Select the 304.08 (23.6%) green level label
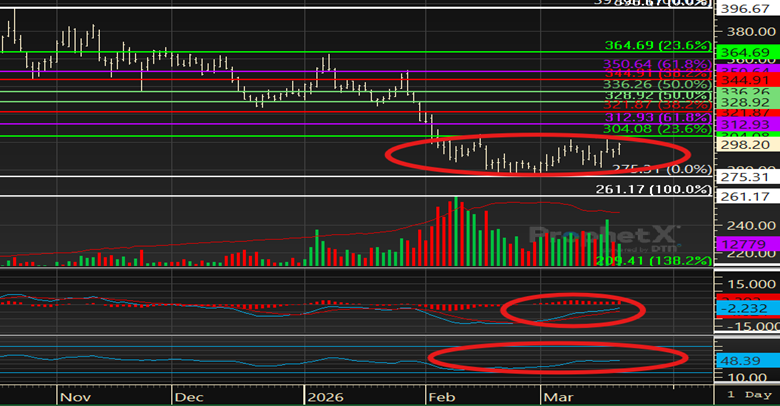Viewport: 780px width, 406px height. [x=657, y=129]
